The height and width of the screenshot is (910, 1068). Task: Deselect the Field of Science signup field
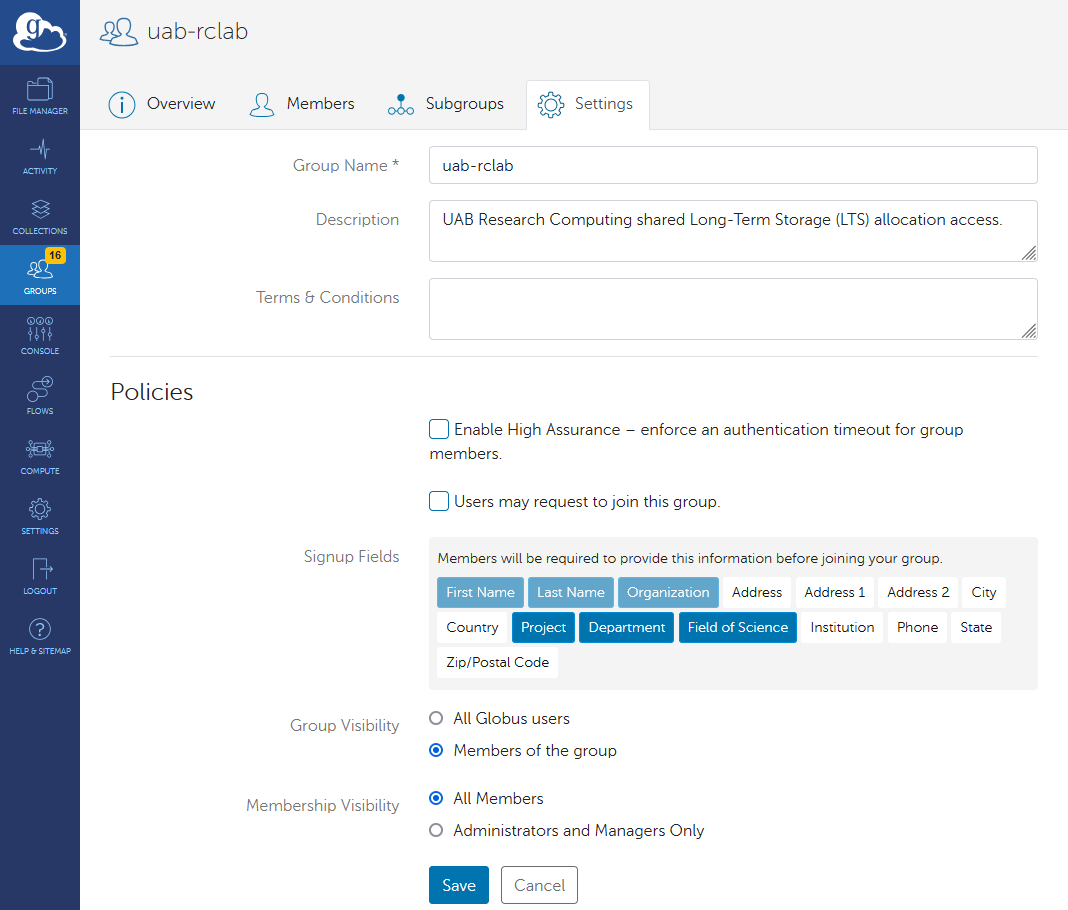click(737, 627)
